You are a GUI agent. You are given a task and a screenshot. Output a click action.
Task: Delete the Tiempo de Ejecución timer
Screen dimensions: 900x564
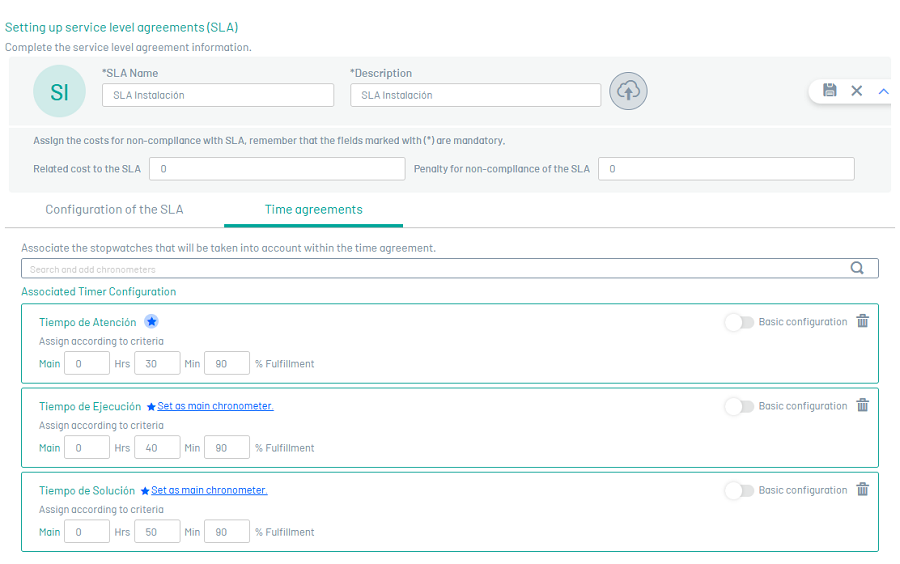point(863,405)
